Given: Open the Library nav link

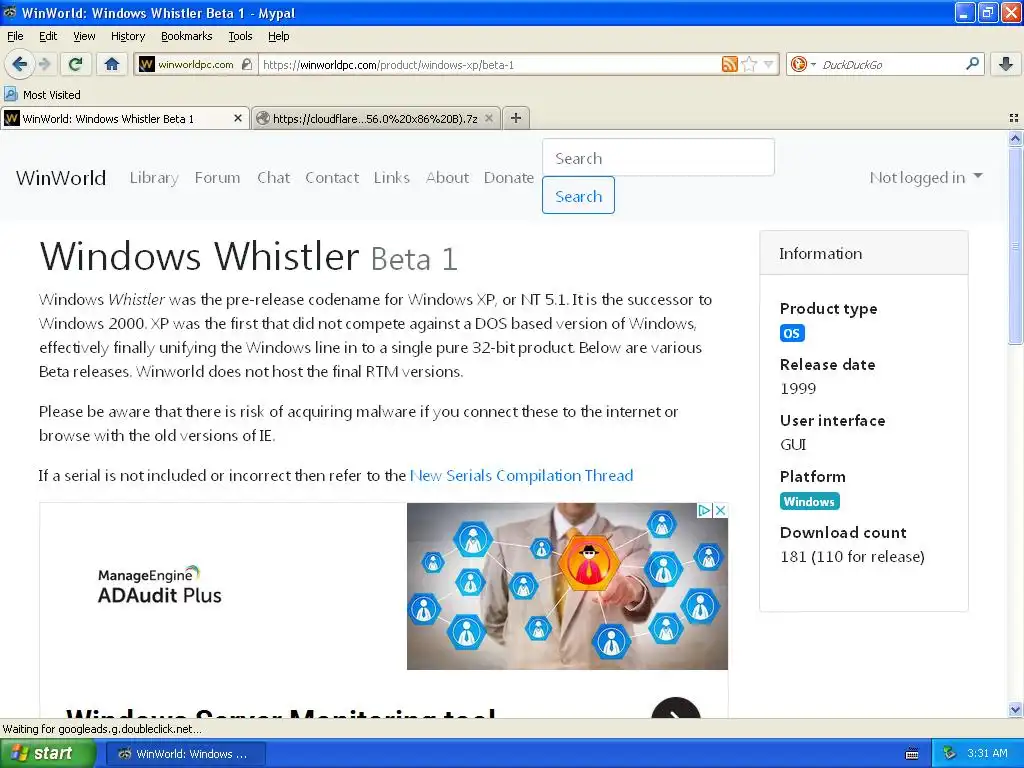Looking at the screenshot, I should coord(154,178).
